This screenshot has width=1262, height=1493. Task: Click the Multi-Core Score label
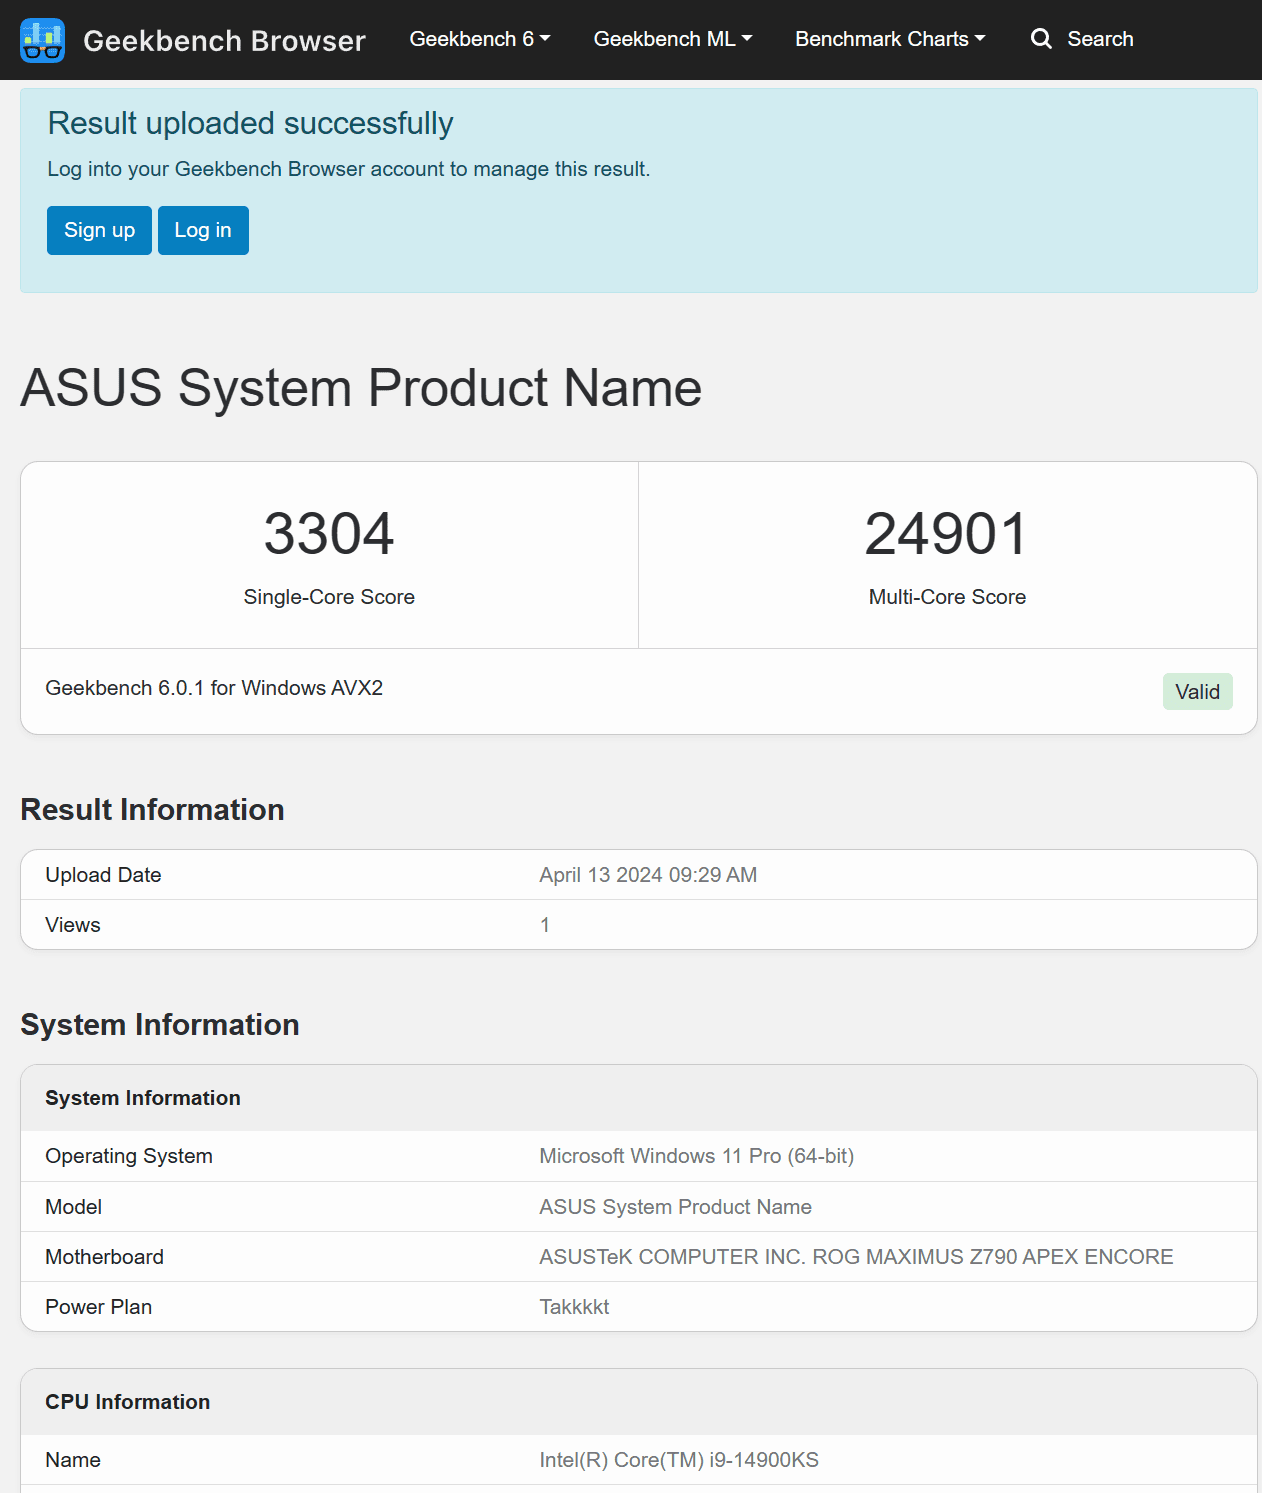point(947,597)
